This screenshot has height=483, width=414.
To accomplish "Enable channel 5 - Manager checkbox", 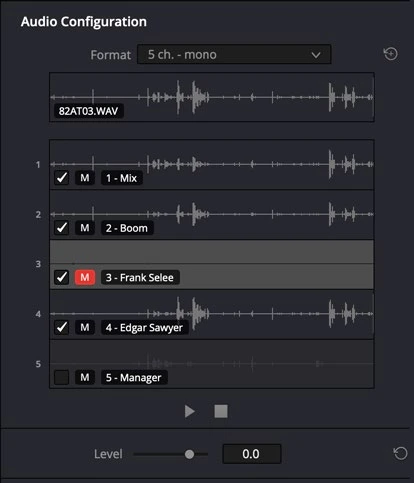I will pos(61,377).
